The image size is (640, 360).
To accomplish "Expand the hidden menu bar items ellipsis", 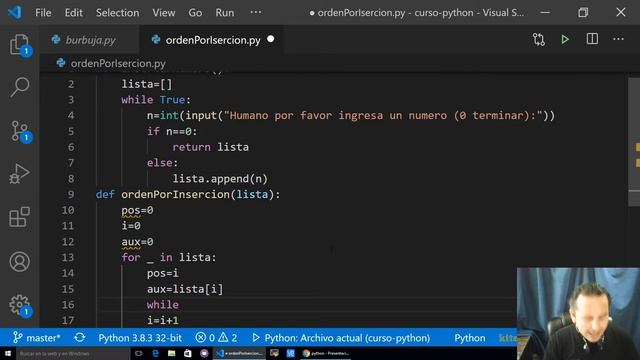I will click(256, 12).
